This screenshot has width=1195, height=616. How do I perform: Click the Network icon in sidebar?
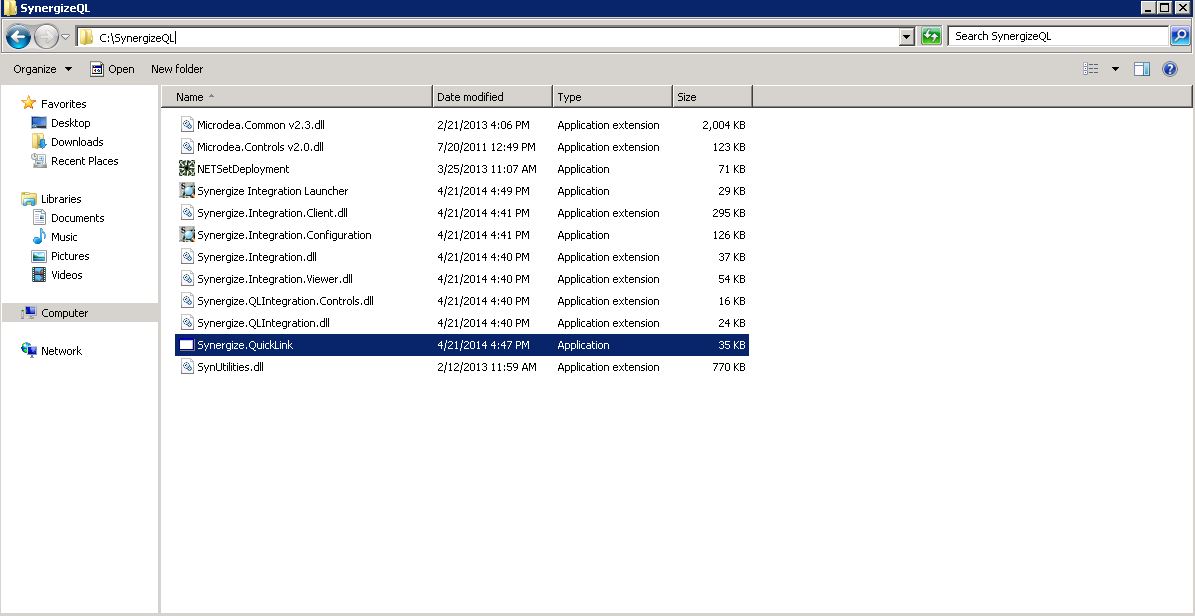coord(29,351)
